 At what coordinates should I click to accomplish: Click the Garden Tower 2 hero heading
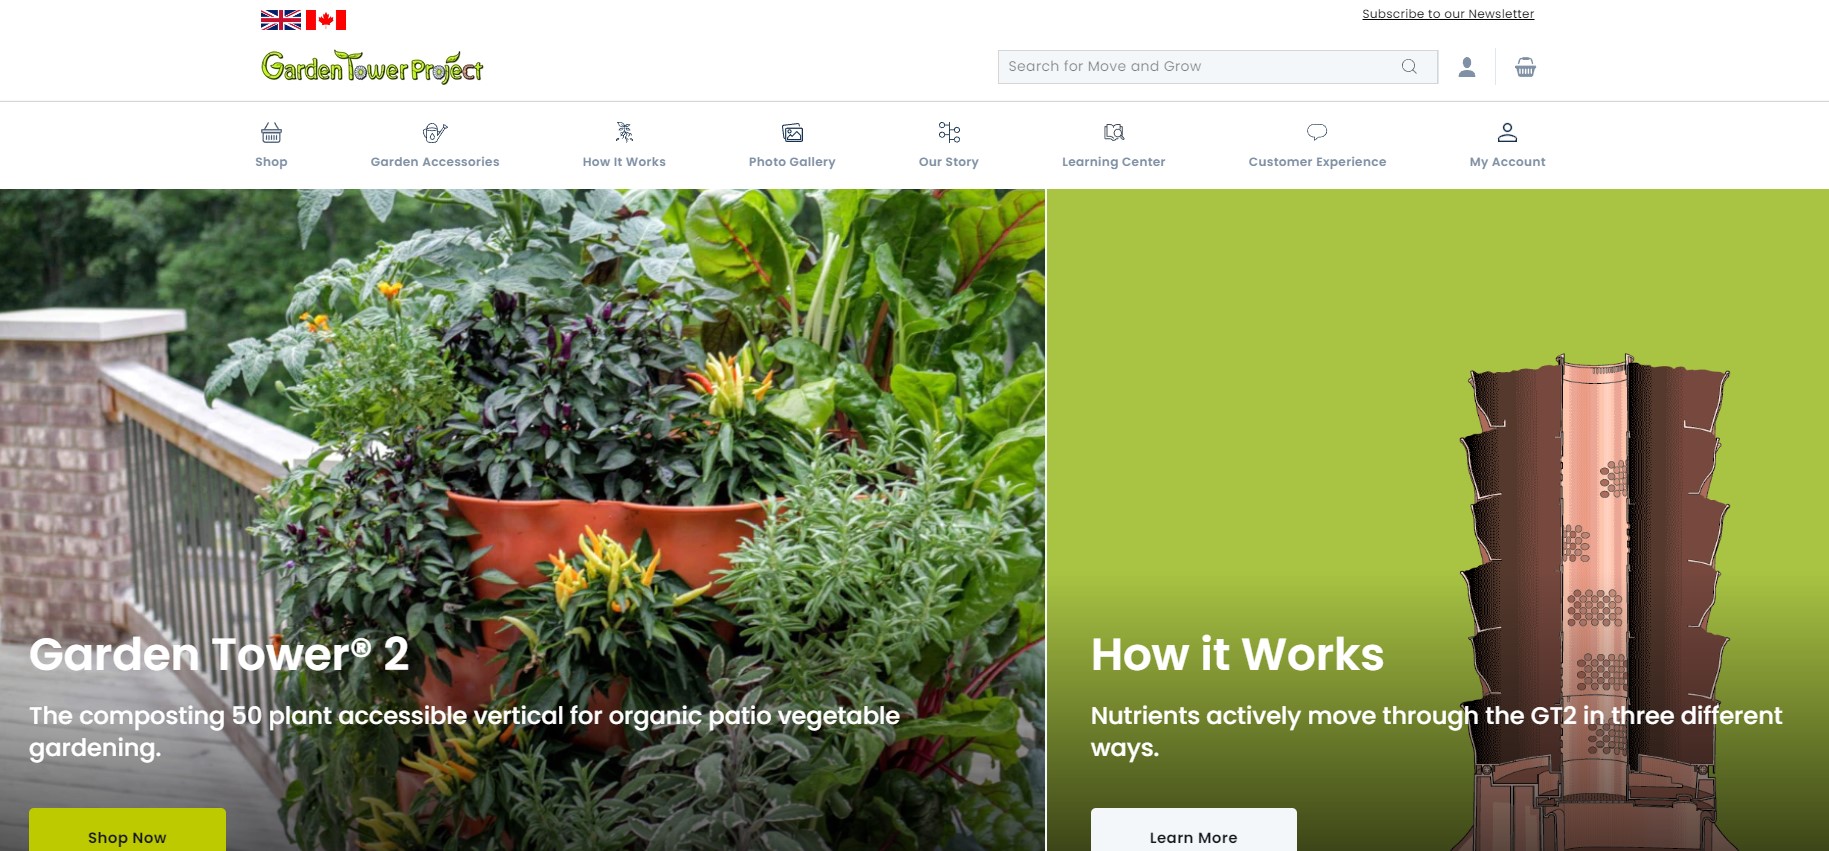click(x=219, y=655)
